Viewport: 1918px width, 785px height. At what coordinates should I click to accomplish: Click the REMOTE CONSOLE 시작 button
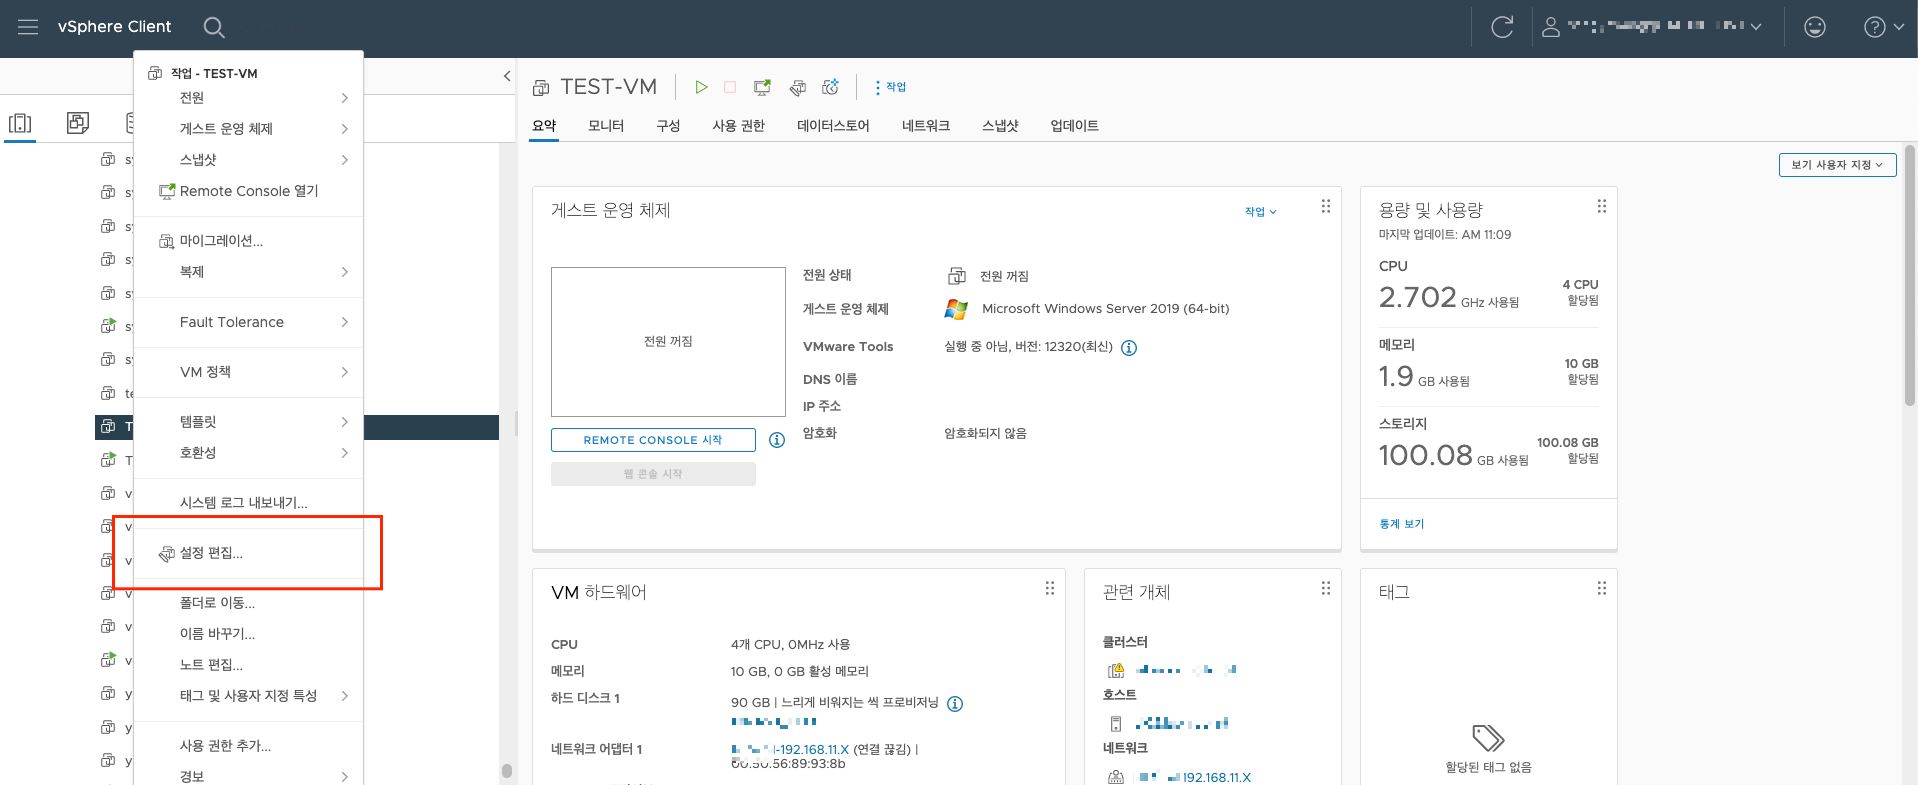[653, 440]
